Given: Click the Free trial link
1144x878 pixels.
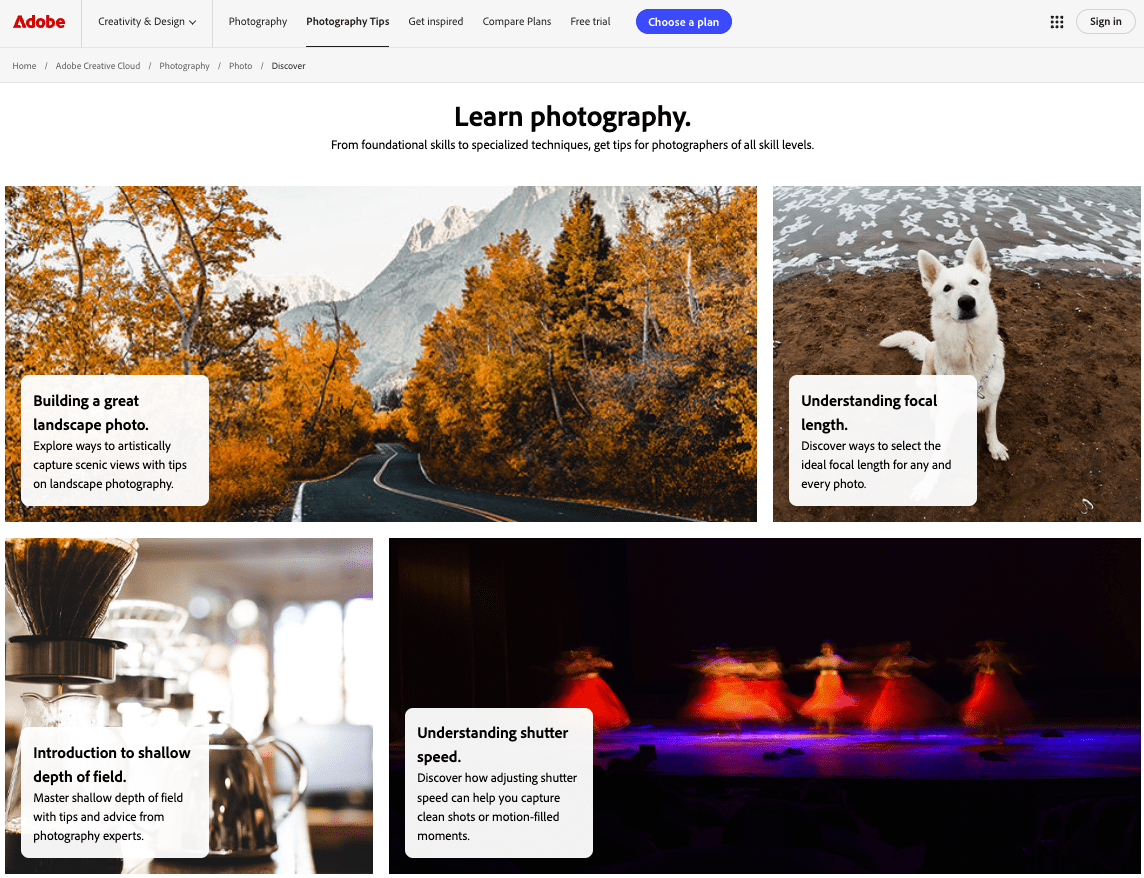Looking at the screenshot, I should [x=590, y=22].
